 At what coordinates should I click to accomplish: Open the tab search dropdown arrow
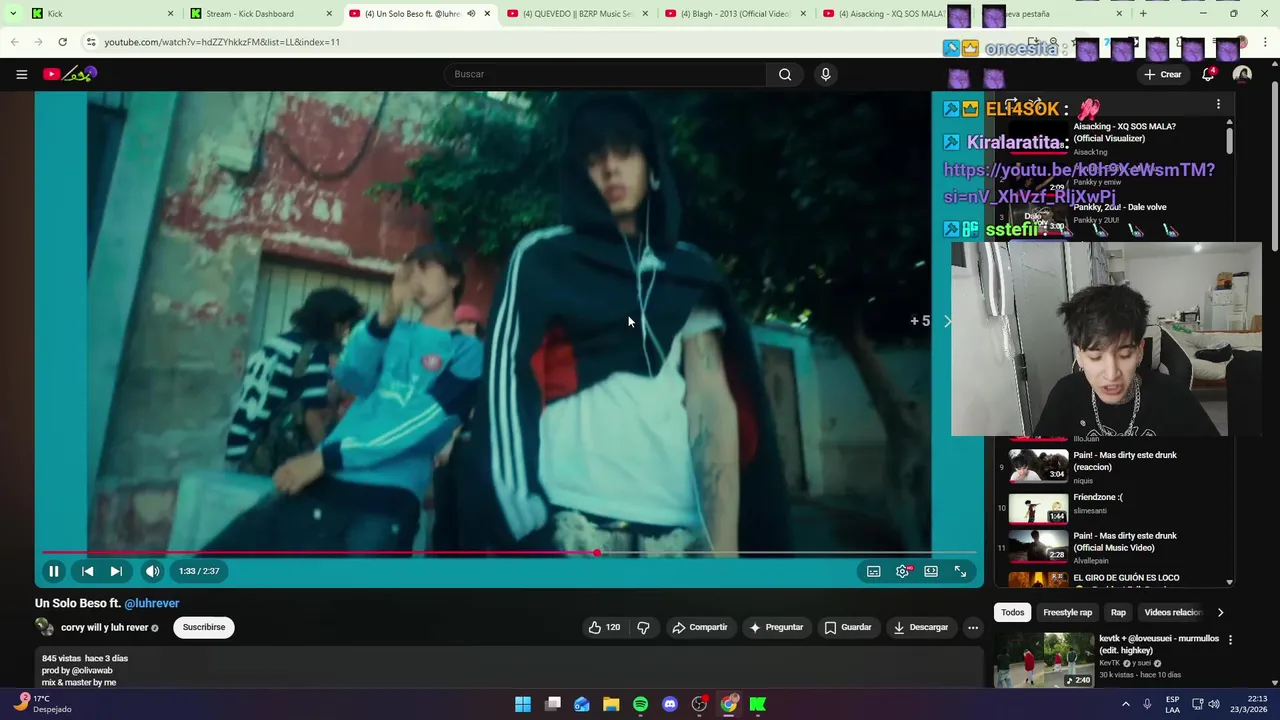[12, 13]
